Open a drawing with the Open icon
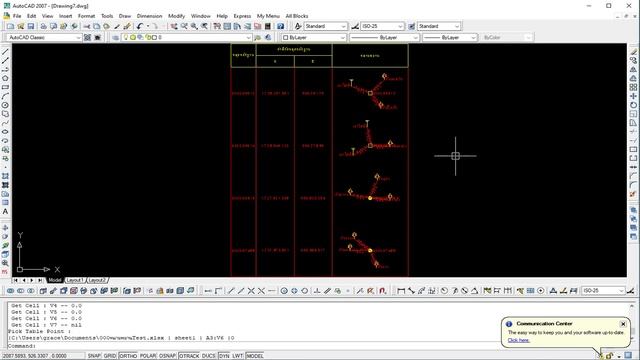This screenshot has width=640, height=360. pyautogui.click(x=20, y=26)
